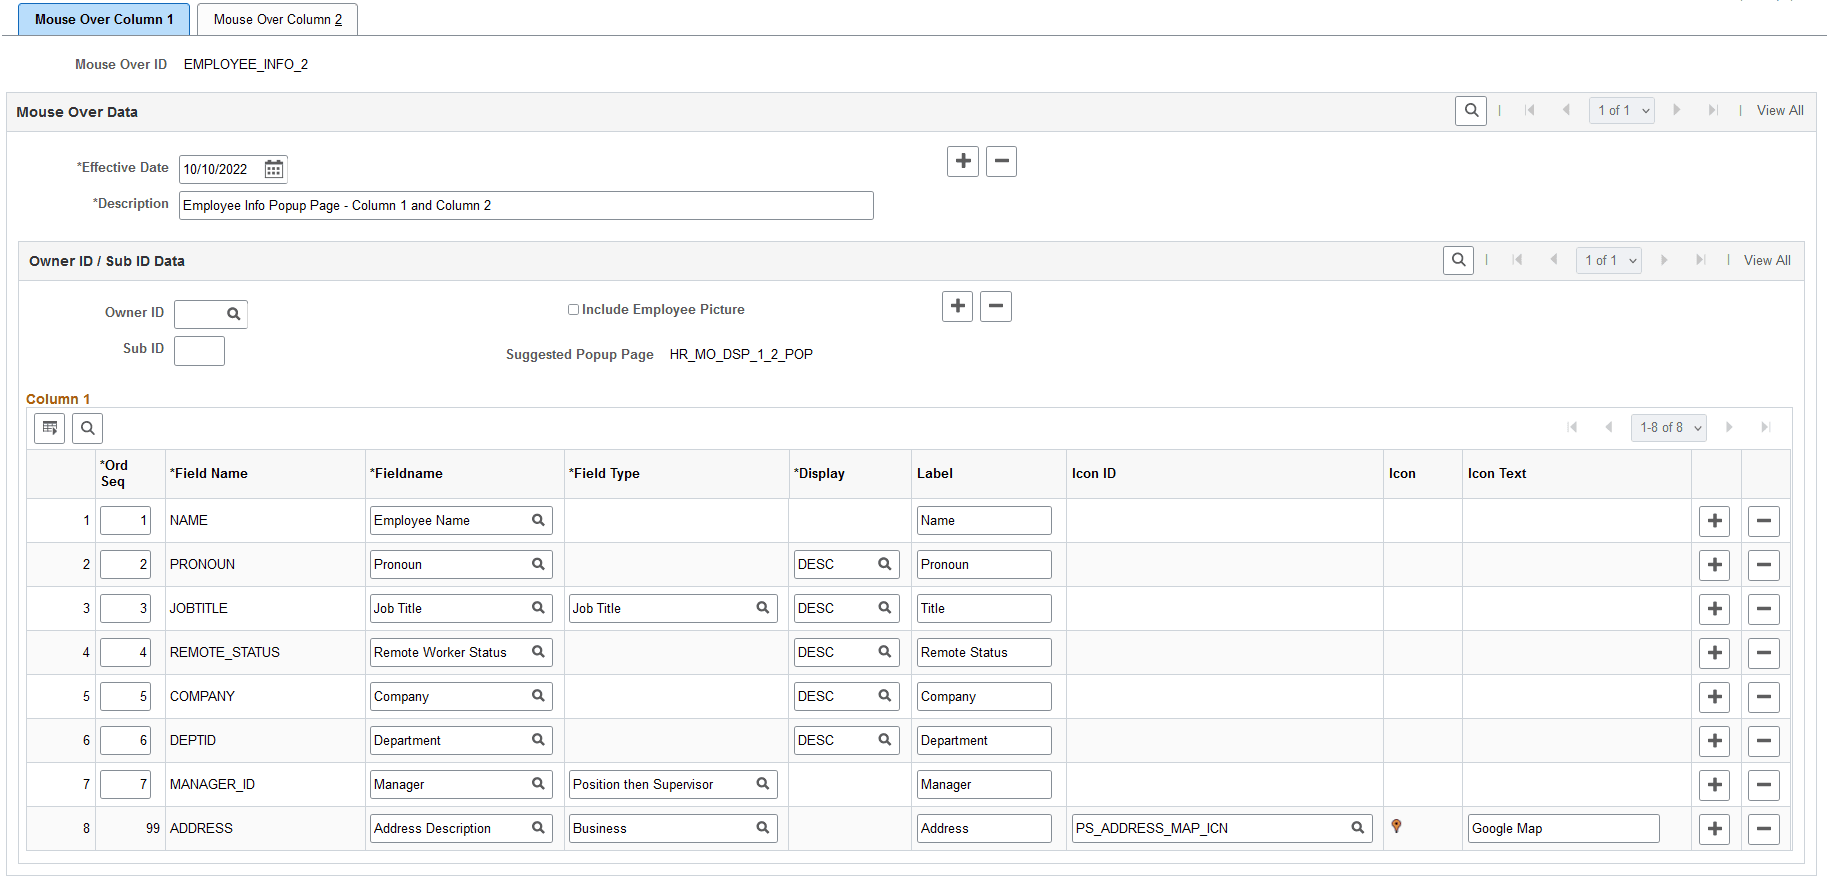Go to last page of Column 1 grid
This screenshot has width=1827, height=886.
(1766, 428)
